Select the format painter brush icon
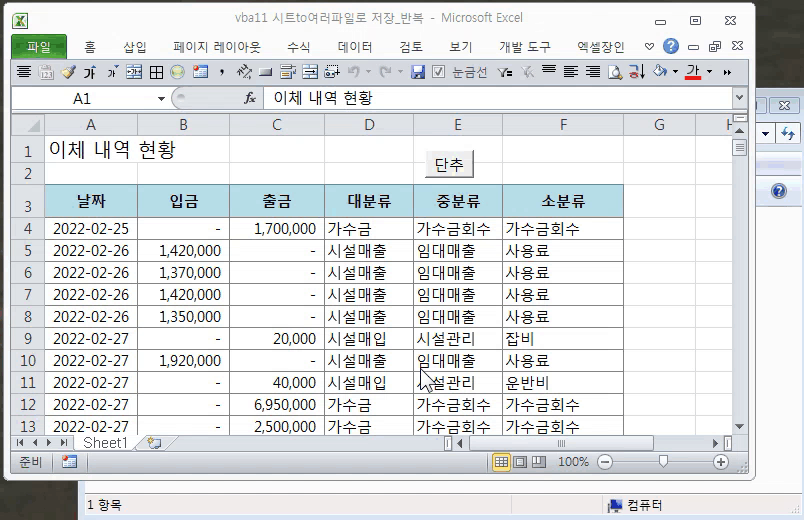 [x=68, y=72]
